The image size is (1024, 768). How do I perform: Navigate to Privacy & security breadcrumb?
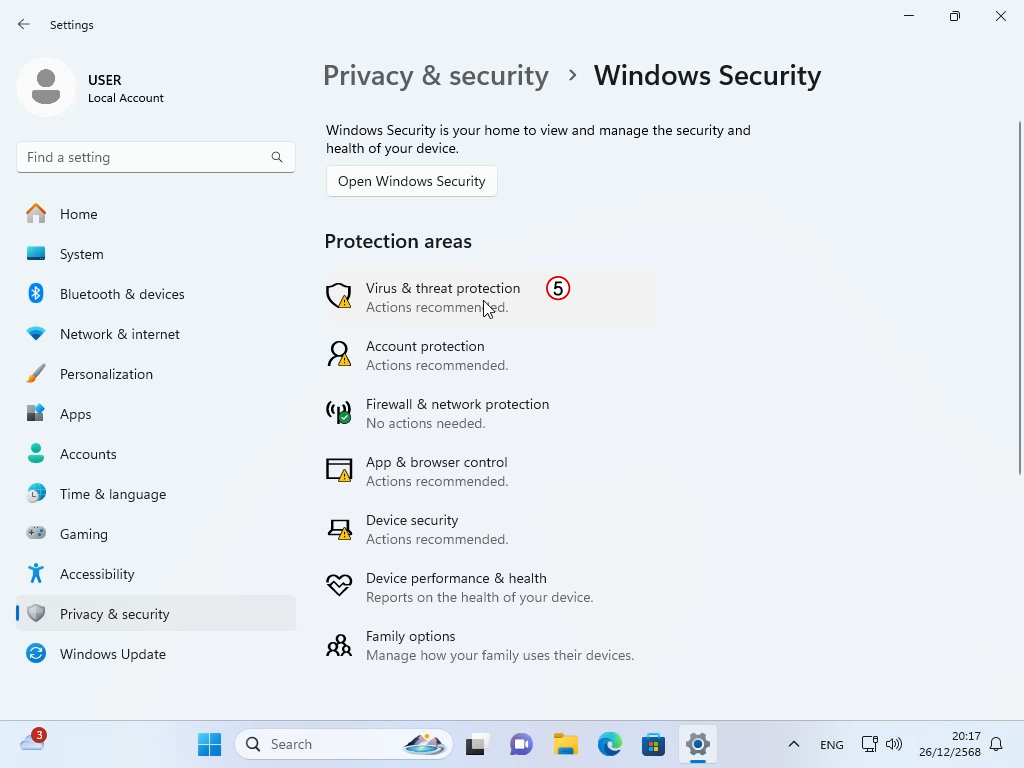pyautogui.click(x=435, y=76)
